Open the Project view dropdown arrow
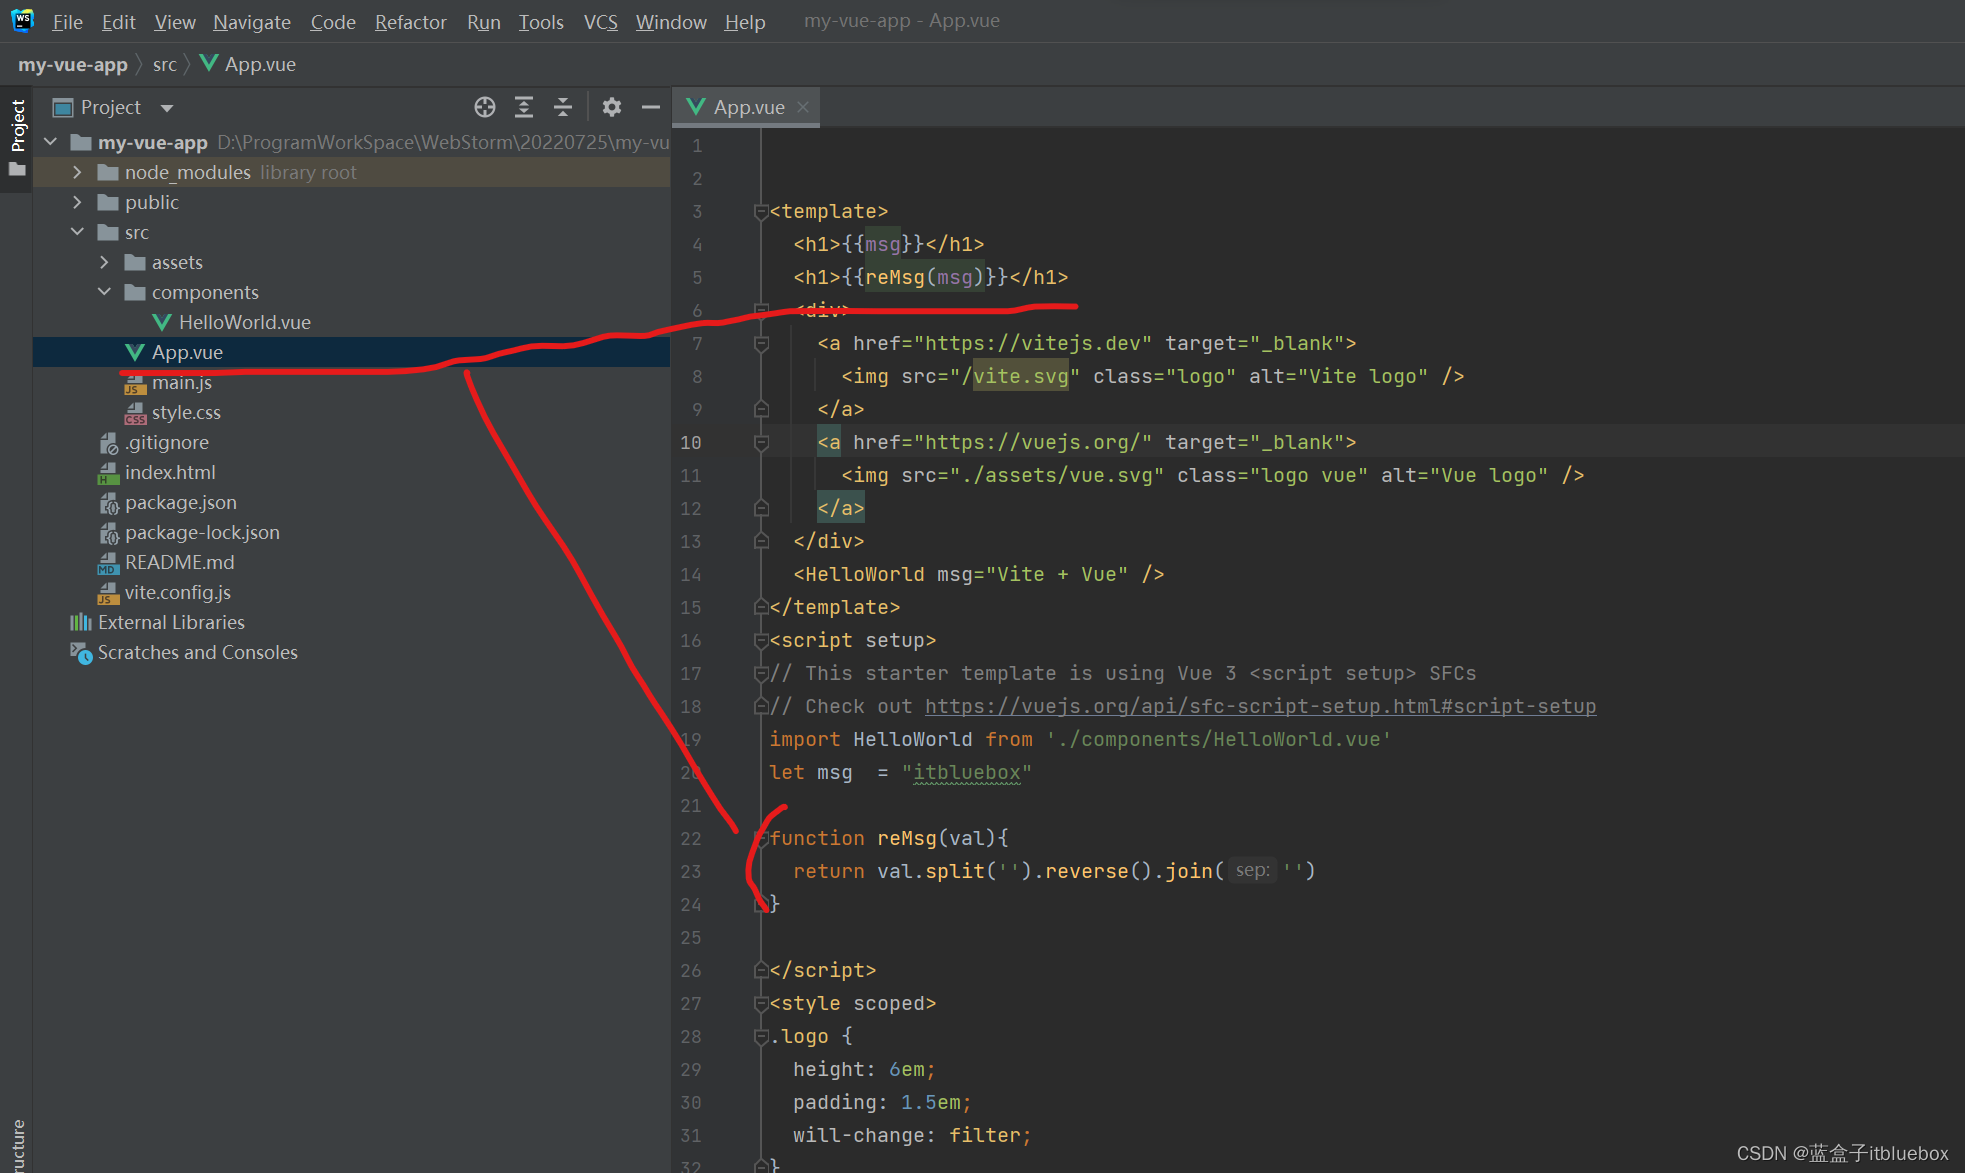Image resolution: width=1965 pixels, height=1173 pixels. click(167, 108)
